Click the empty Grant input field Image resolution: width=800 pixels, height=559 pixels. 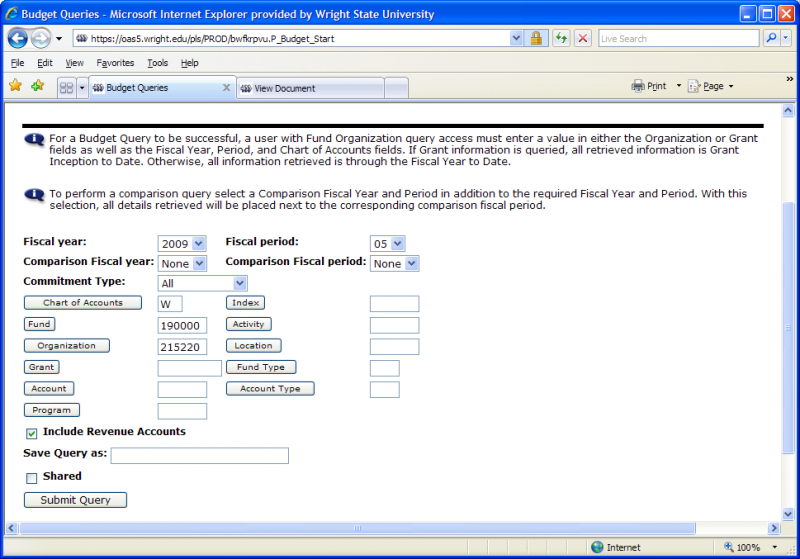(x=190, y=368)
